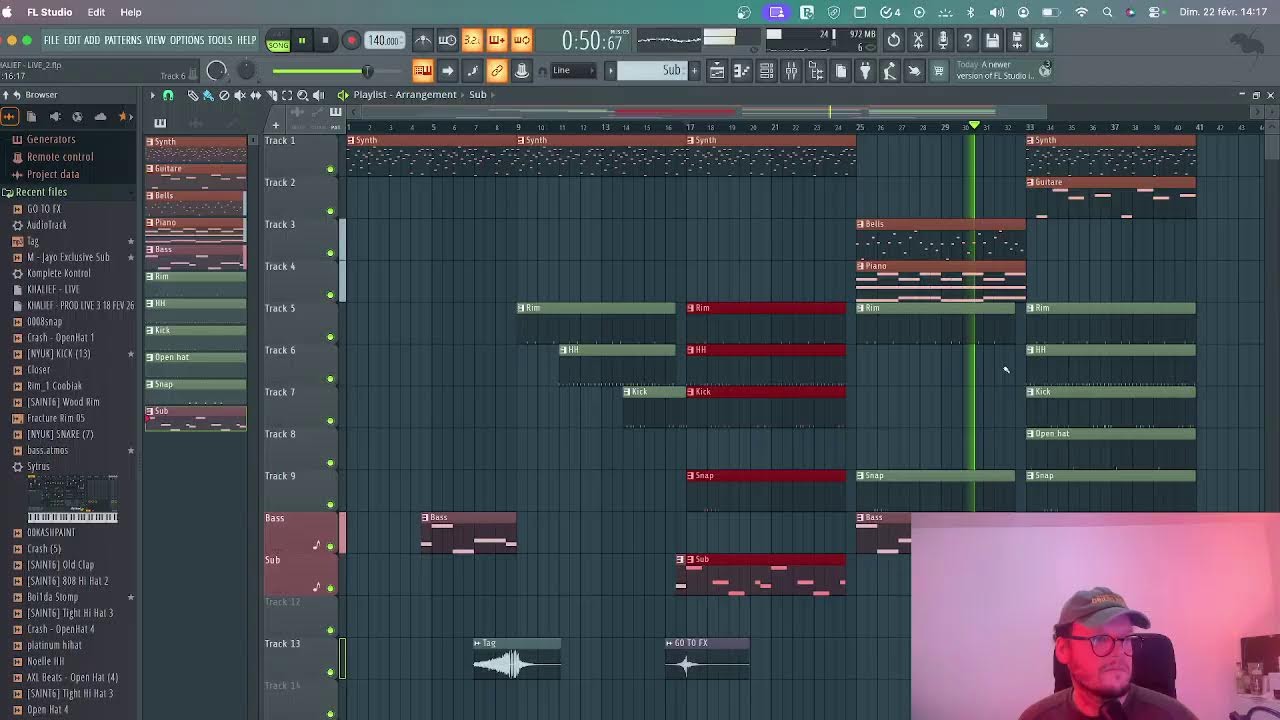Screen dimensions: 1280x720
Task: Mute Track 1 with its green dot
Action: pos(331,169)
